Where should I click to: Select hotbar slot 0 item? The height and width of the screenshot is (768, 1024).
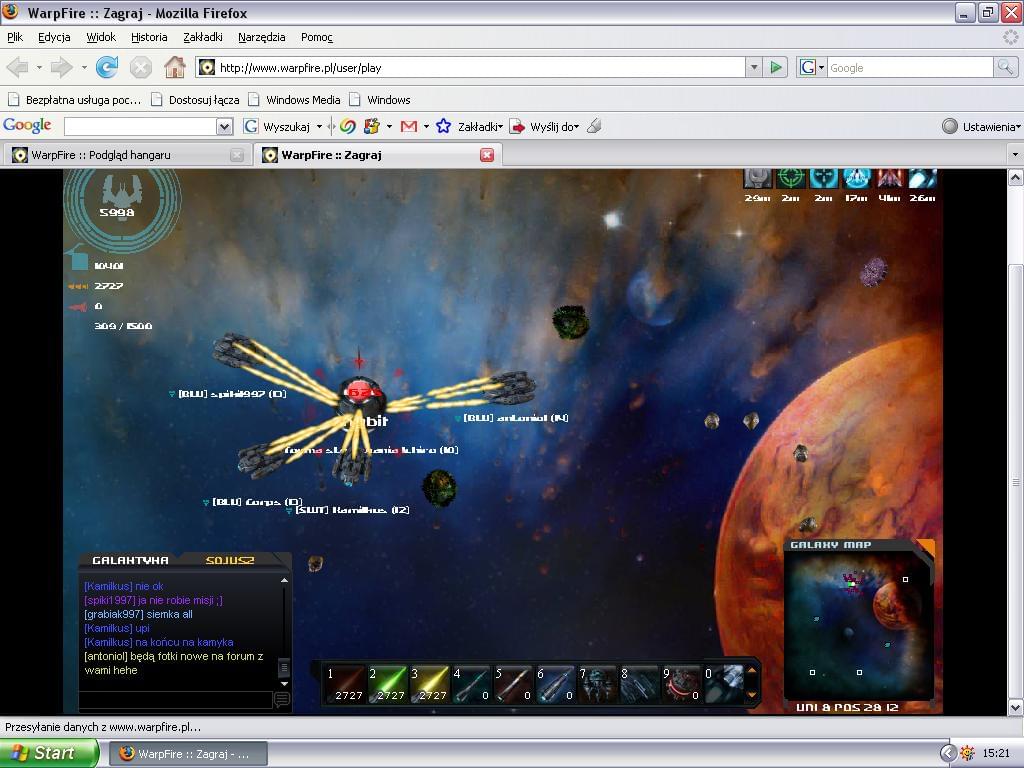[723, 684]
